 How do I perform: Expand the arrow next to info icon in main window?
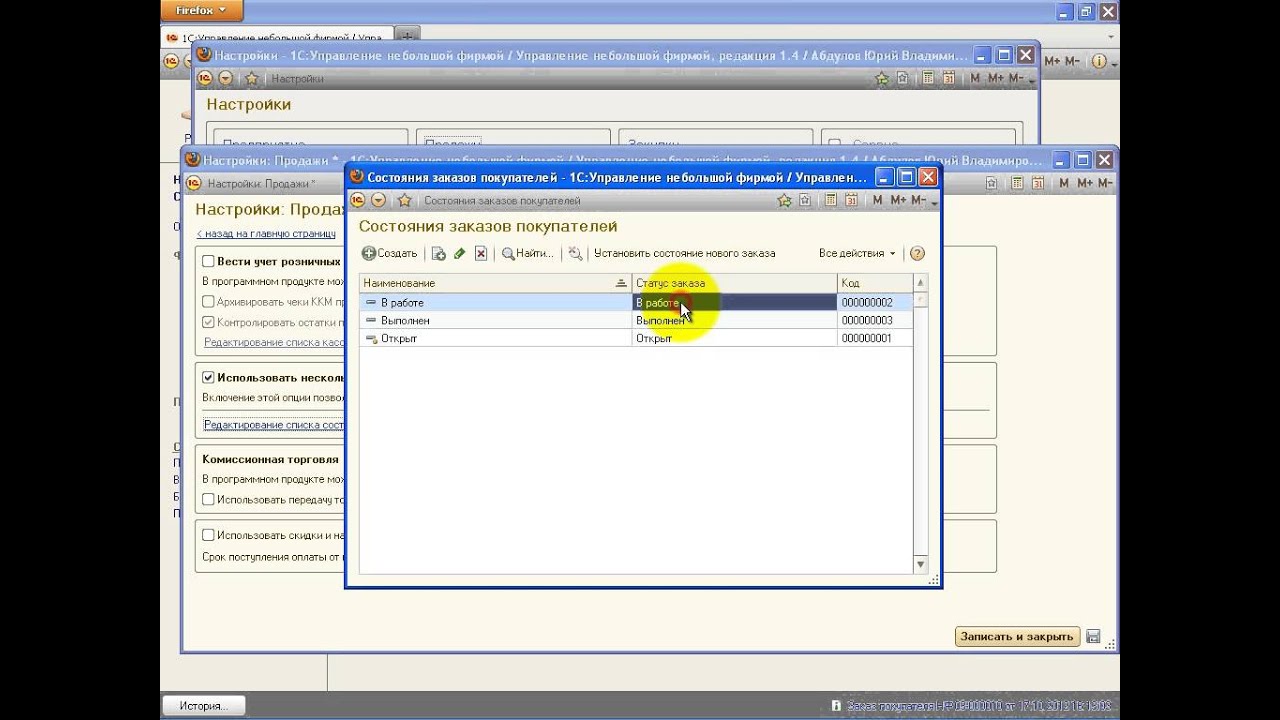click(1114, 63)
